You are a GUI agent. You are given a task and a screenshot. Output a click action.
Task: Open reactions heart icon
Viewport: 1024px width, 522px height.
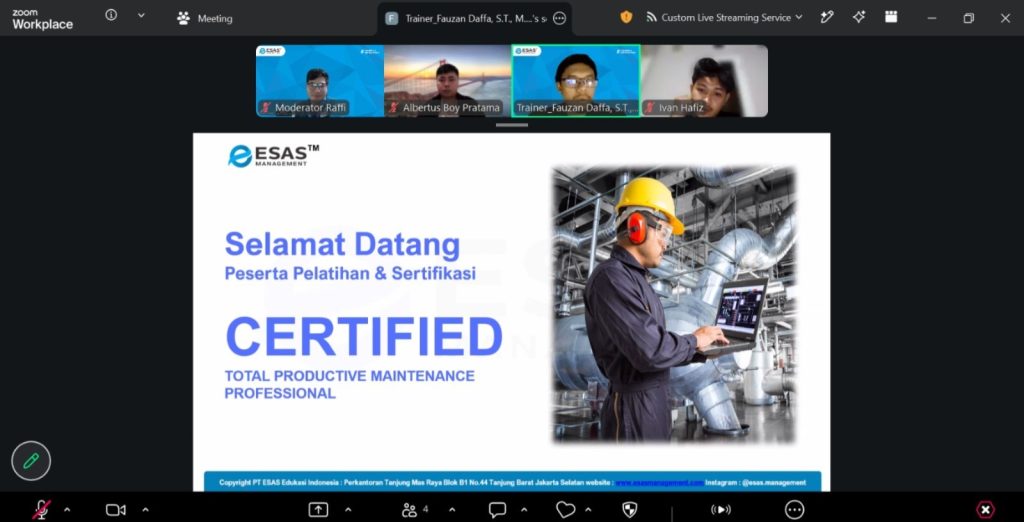pos(566,510)
